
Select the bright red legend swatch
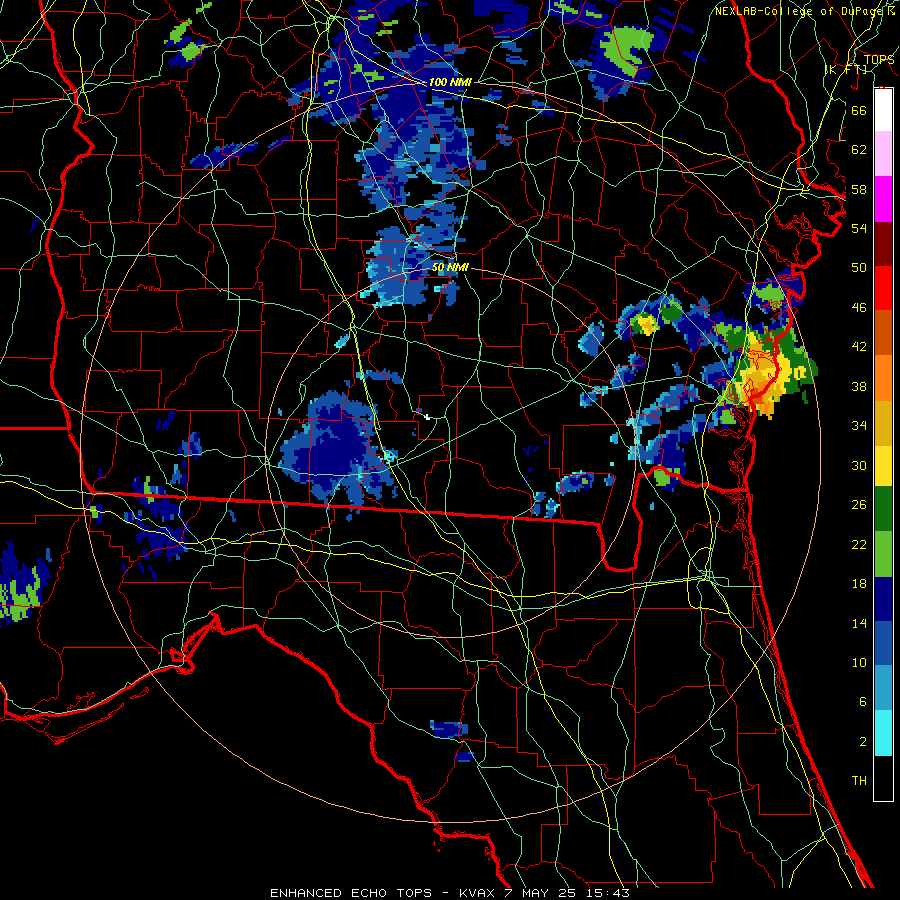[883, 288]
